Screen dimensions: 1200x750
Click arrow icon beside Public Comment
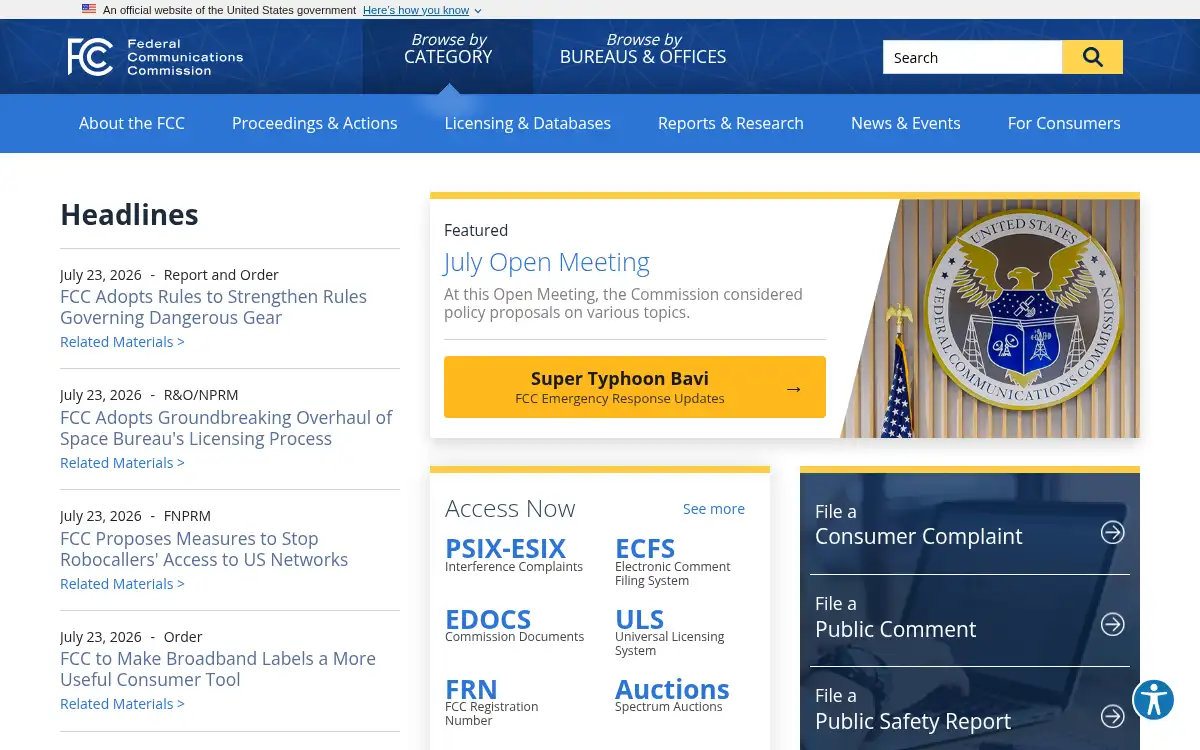click(1113, 624)
